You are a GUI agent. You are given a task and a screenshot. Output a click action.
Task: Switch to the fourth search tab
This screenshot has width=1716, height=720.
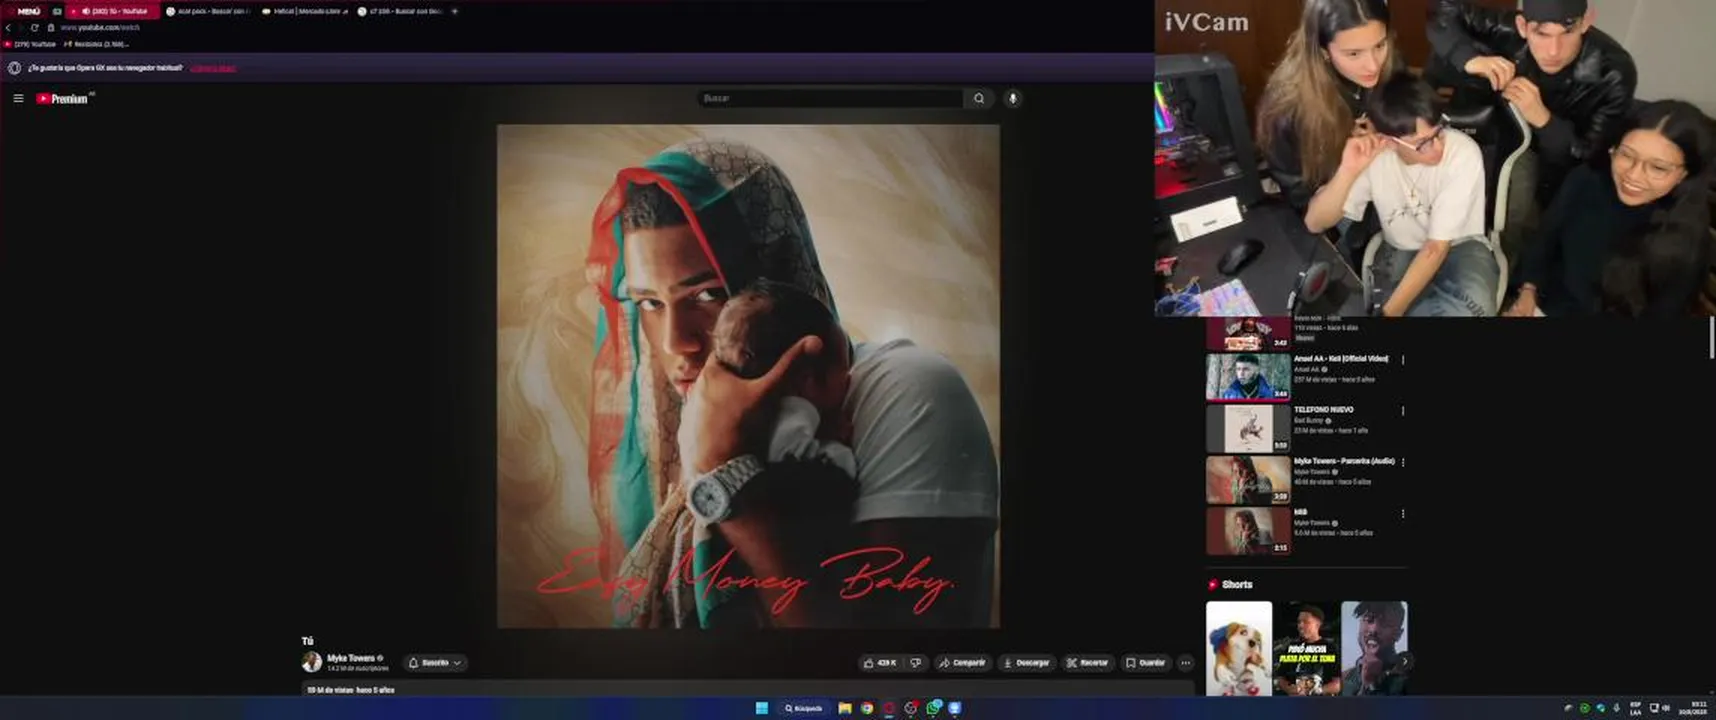tap(400, 11)
